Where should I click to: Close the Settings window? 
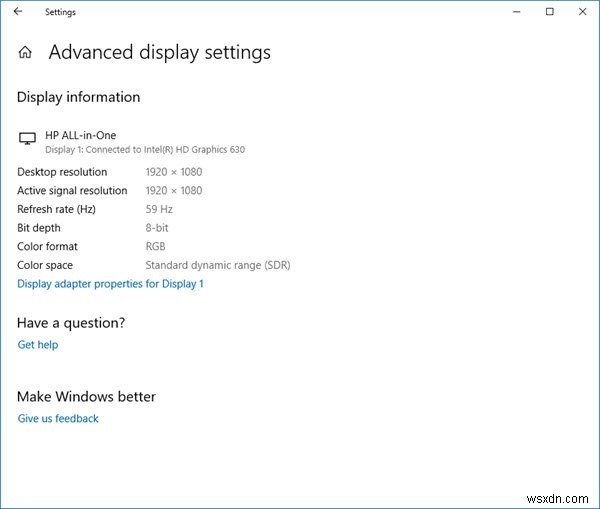[x=582, y=11]
